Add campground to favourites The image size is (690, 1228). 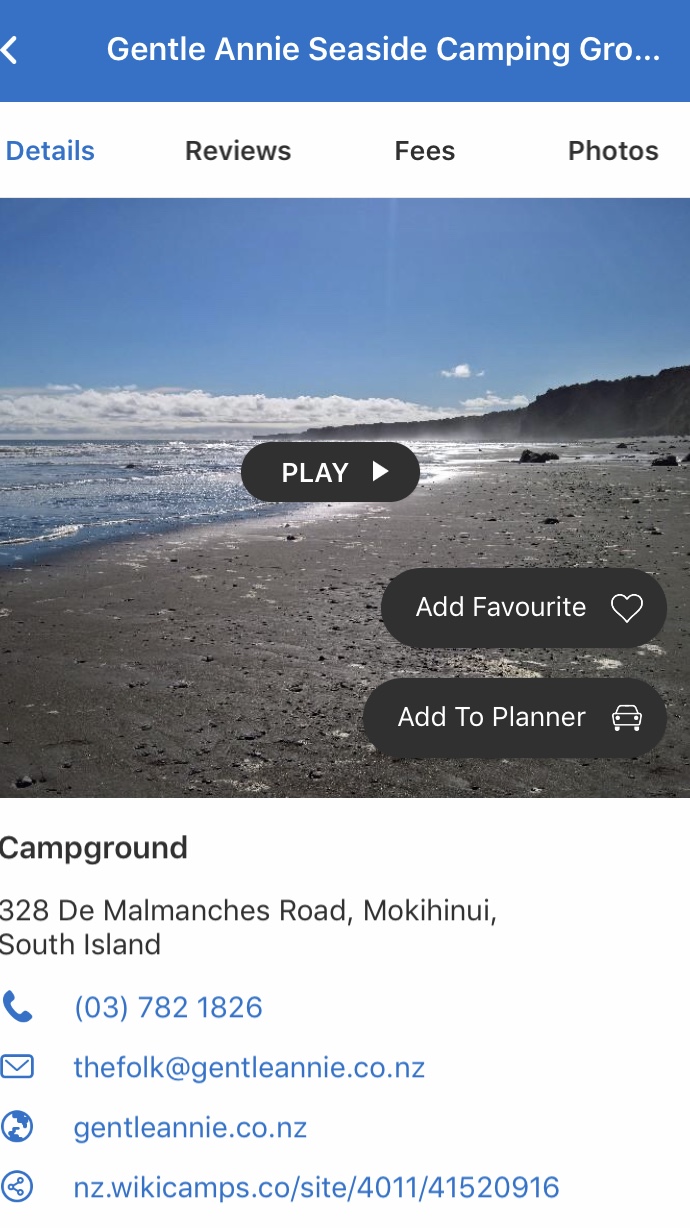[x=524, y=608]
